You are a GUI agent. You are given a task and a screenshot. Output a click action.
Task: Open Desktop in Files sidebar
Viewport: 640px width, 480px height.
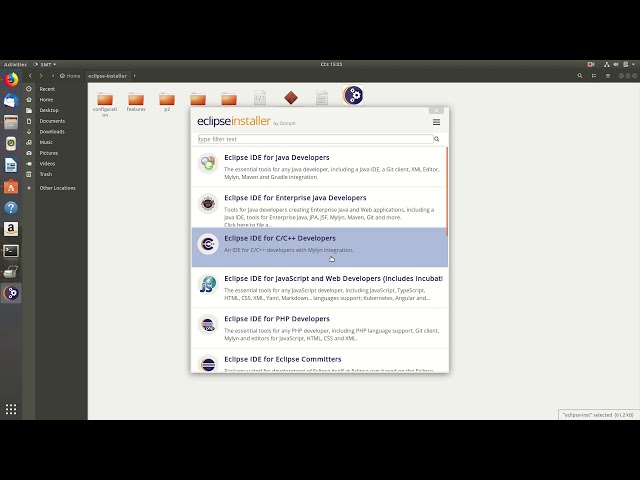pos(49,110)
